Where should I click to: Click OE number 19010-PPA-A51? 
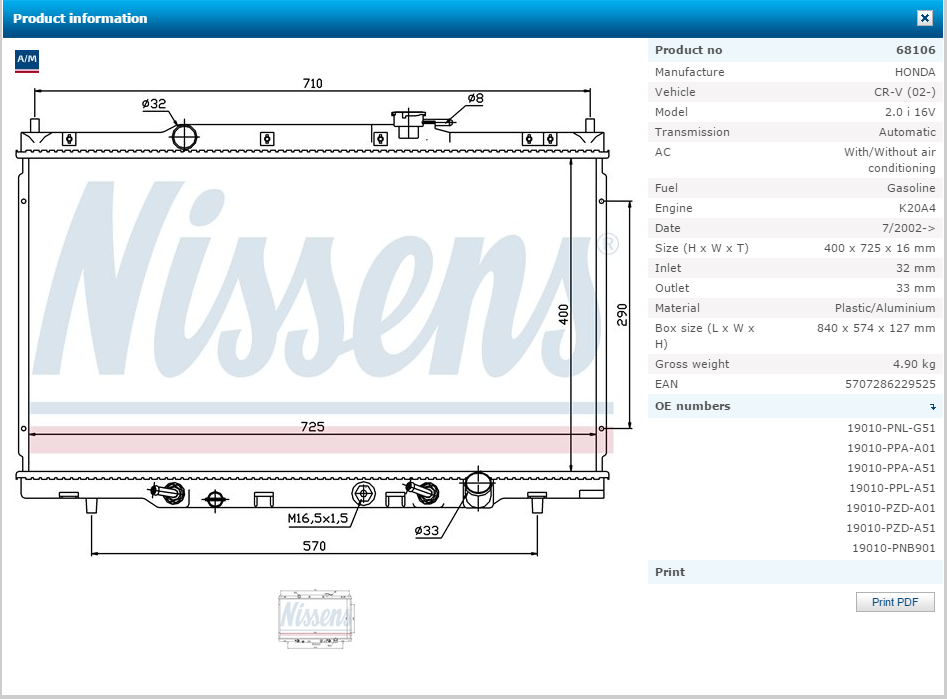click(891, 468)
